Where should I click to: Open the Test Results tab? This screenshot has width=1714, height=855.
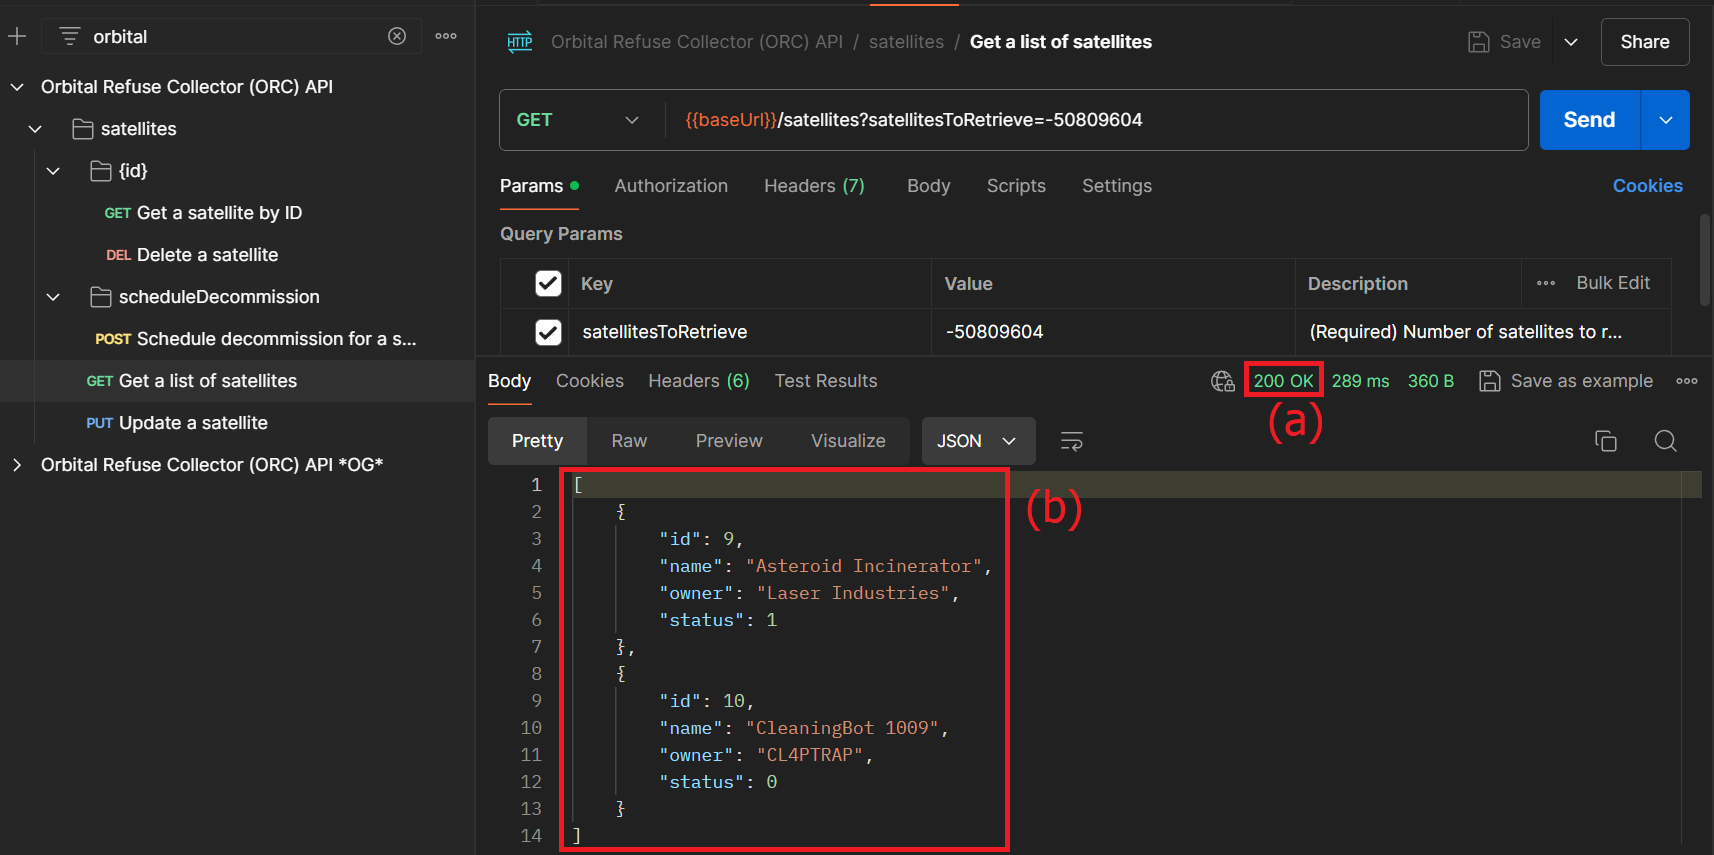pos(825,381)
